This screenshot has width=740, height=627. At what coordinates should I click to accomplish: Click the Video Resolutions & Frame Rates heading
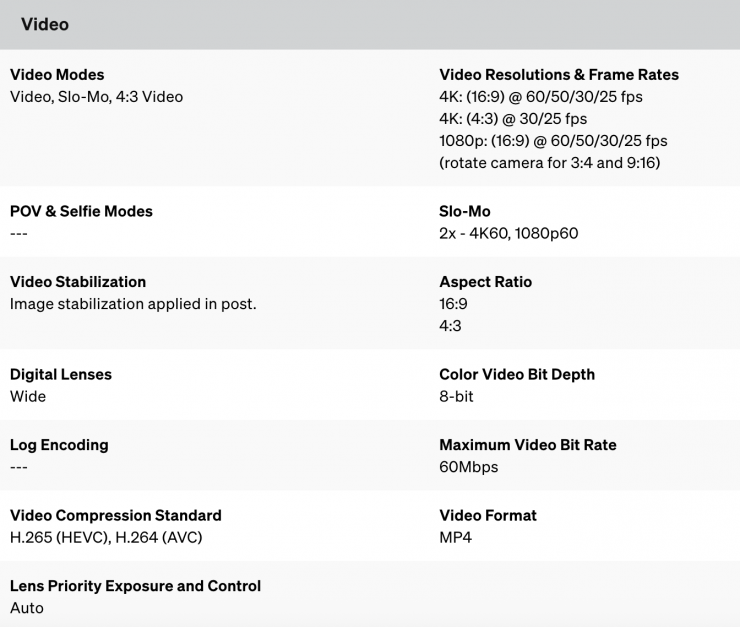pyautogui.click(x=559, y=75)
